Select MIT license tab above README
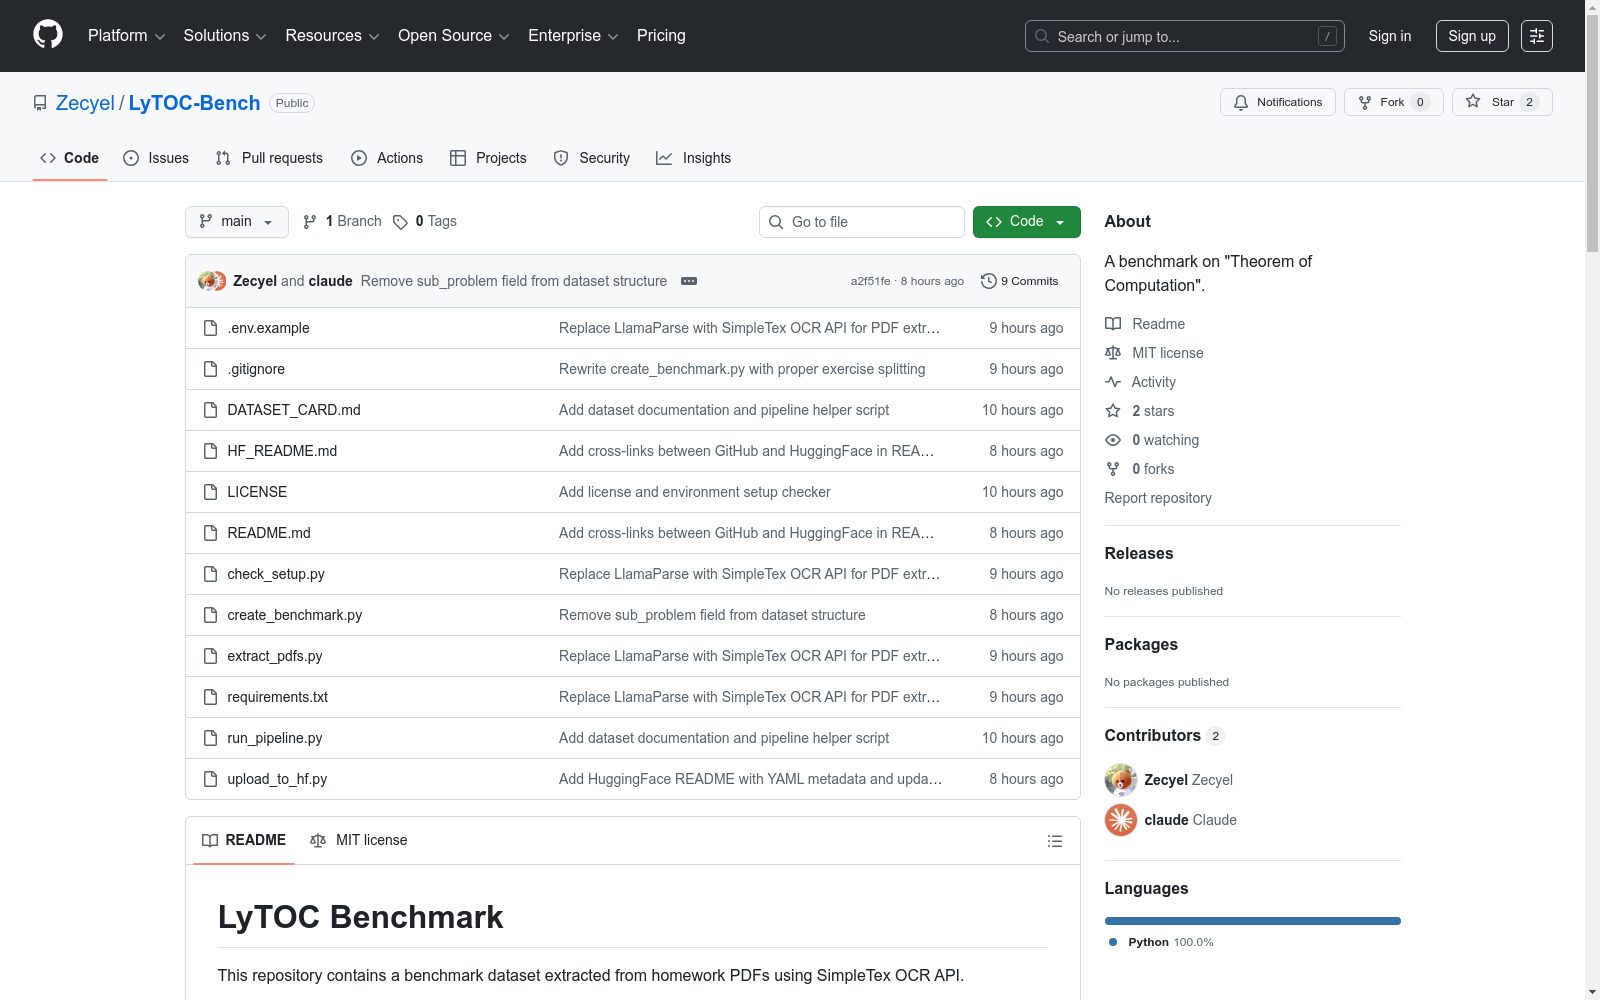This screenshot has width=1600, height=1000. 359,841
